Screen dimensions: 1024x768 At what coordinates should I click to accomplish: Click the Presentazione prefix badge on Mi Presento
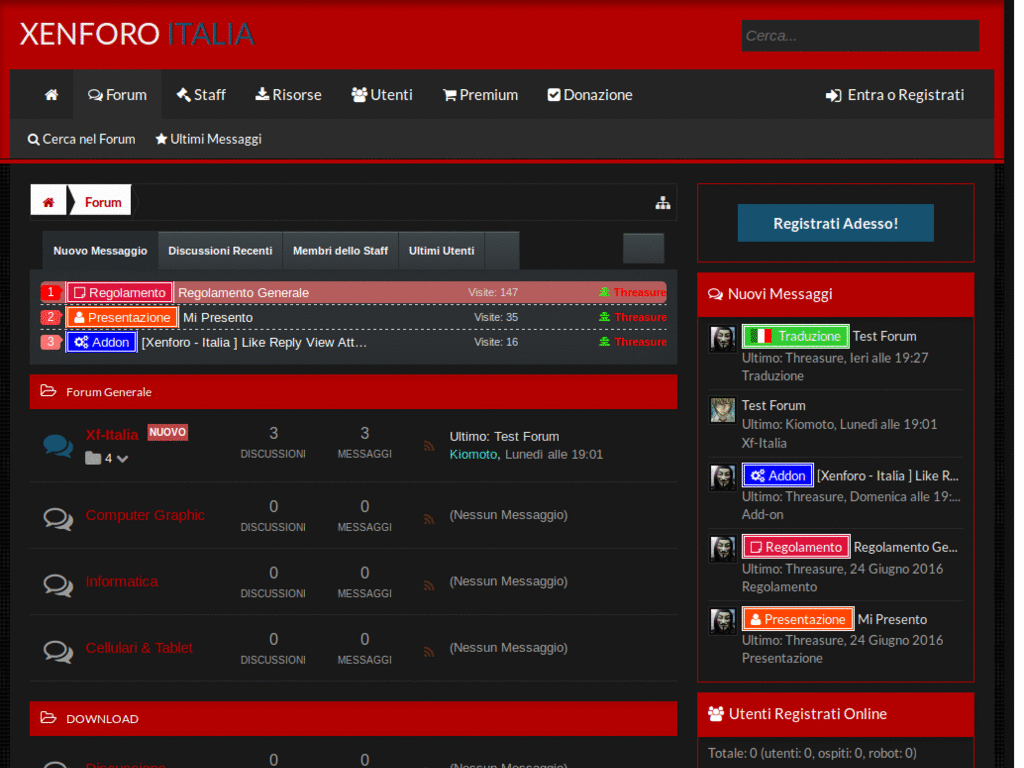(x=122, y=317)
